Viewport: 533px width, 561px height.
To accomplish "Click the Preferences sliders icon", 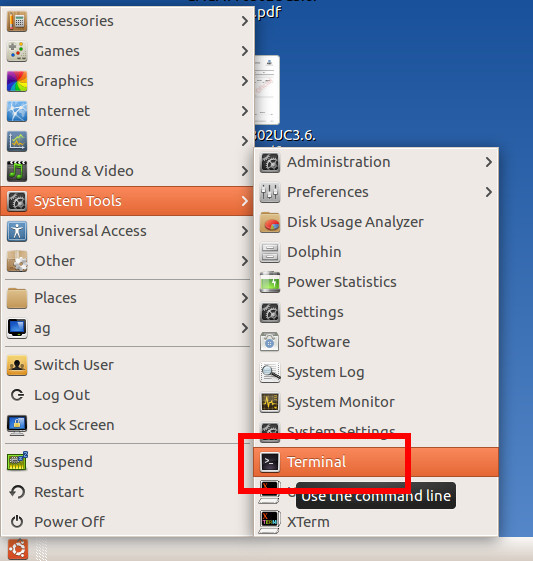I will pos(269,192).
